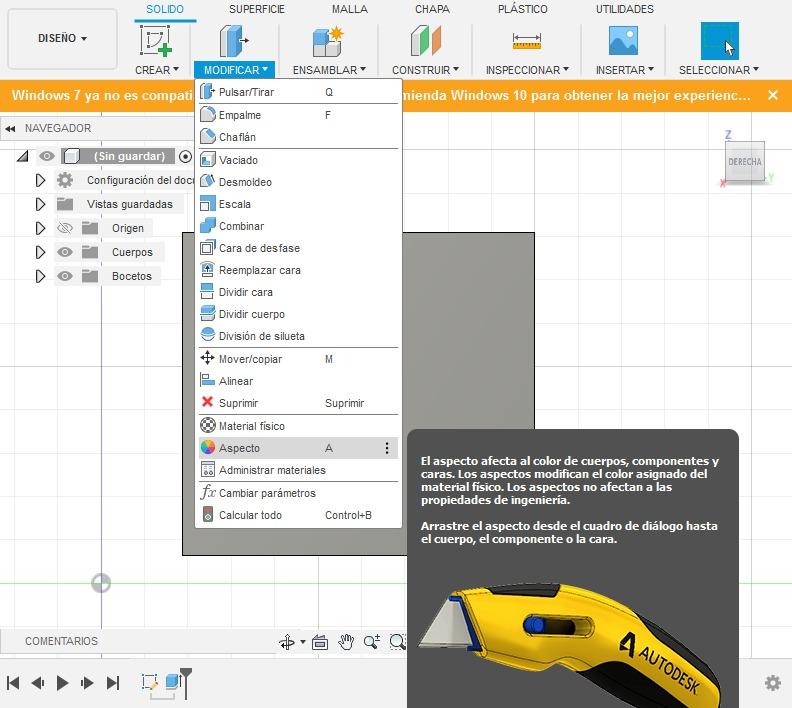
Task: Expand the Vistas guardadas node
Action: (40, 204)
